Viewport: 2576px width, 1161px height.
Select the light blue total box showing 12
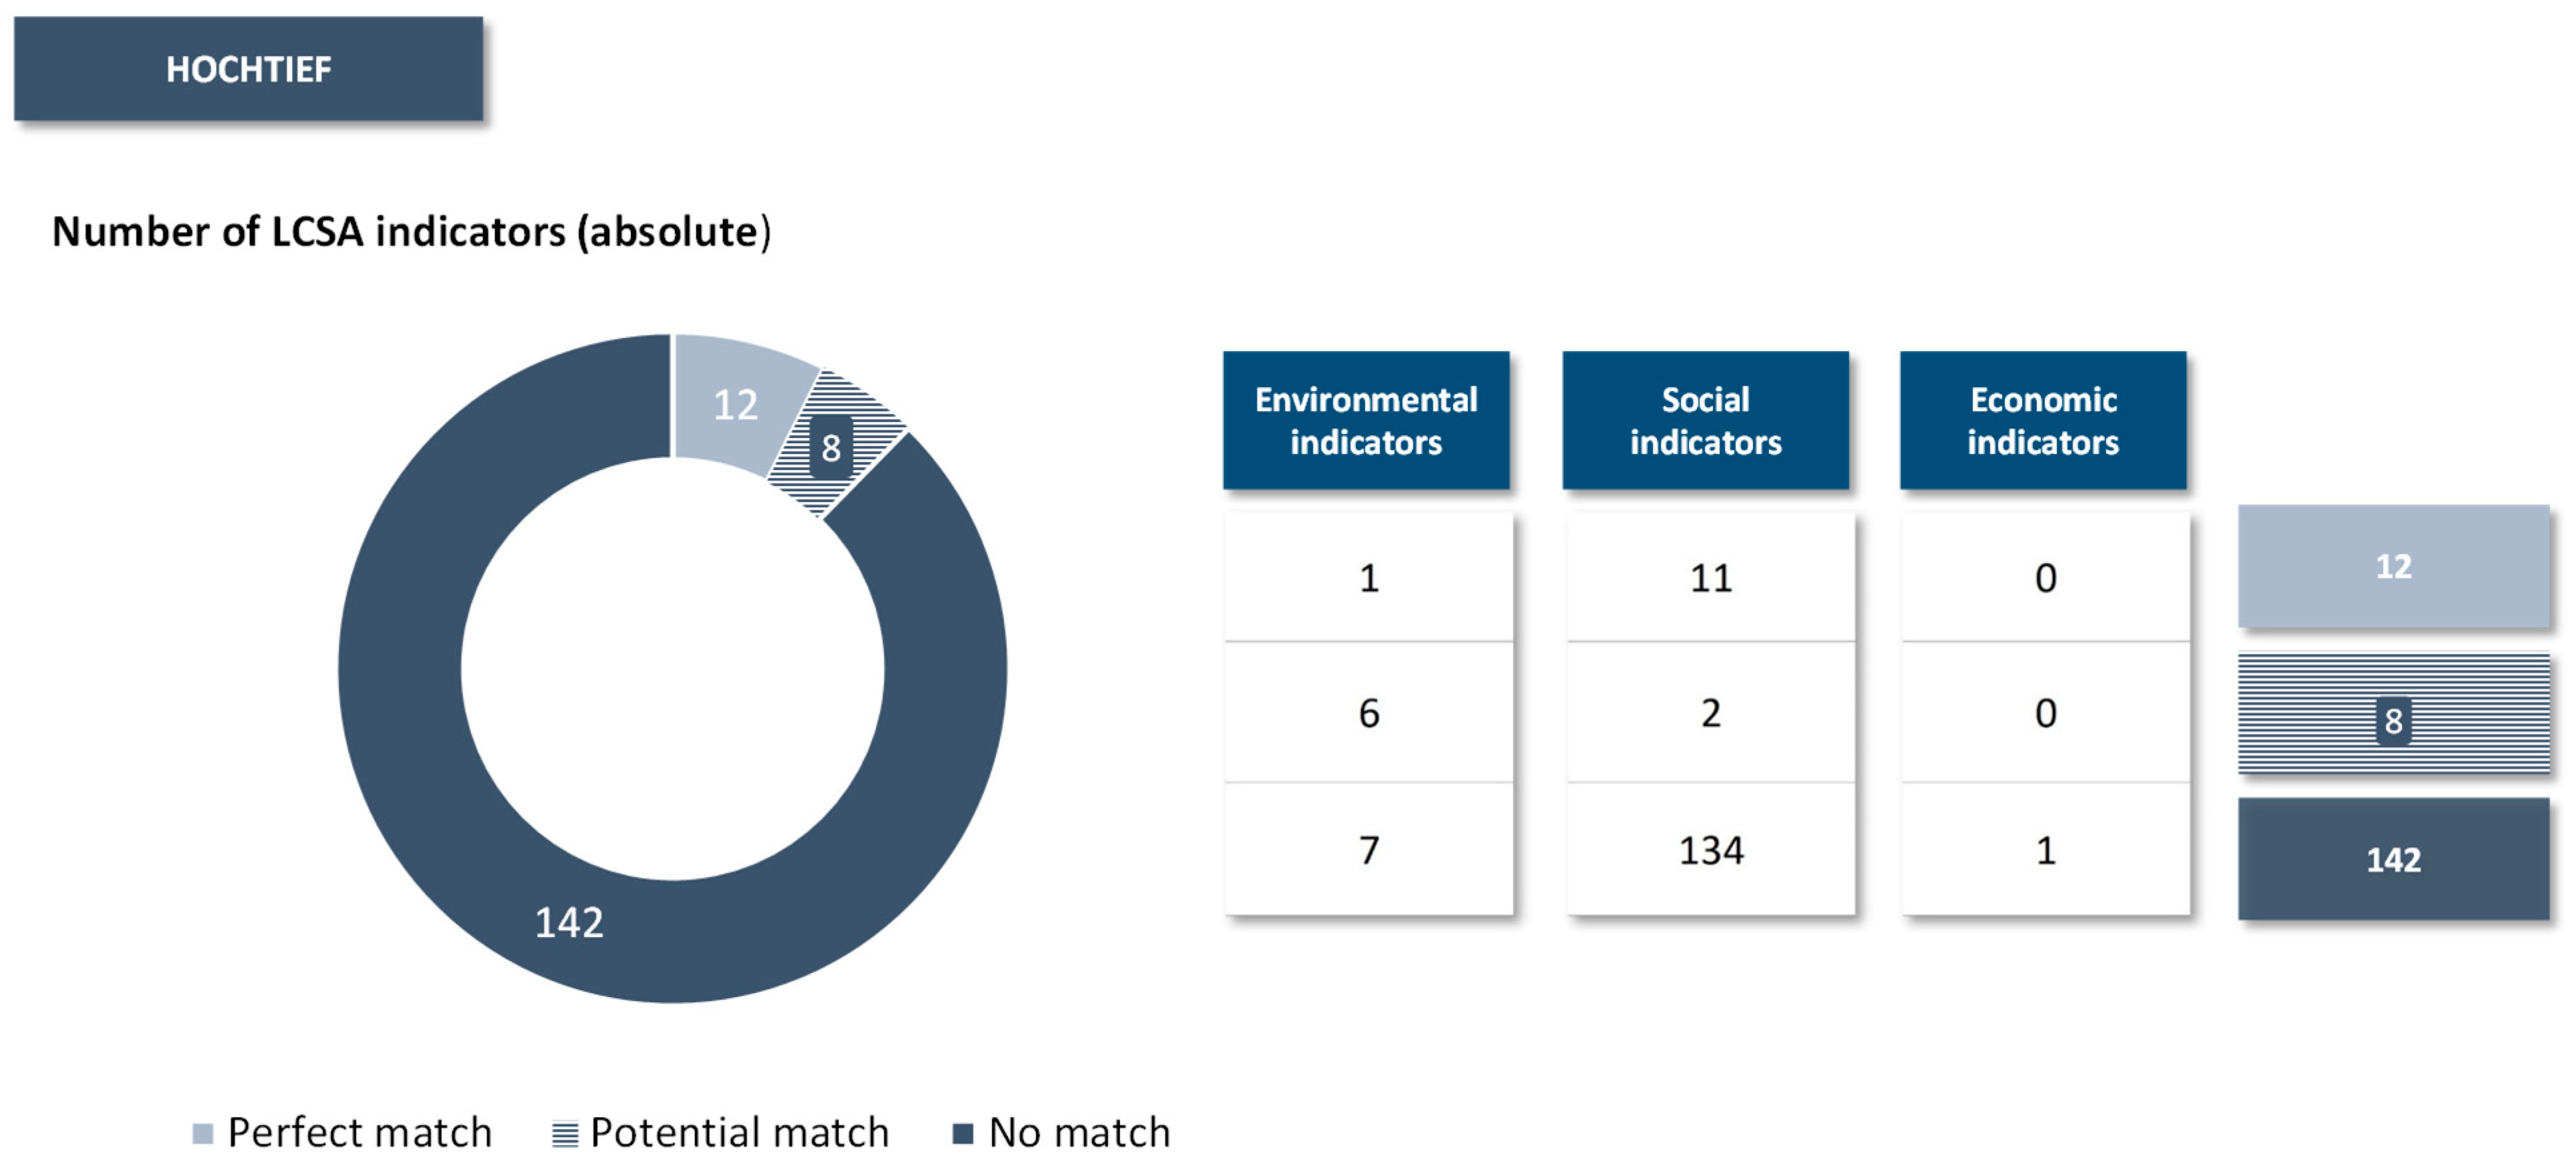[2393, 566]
